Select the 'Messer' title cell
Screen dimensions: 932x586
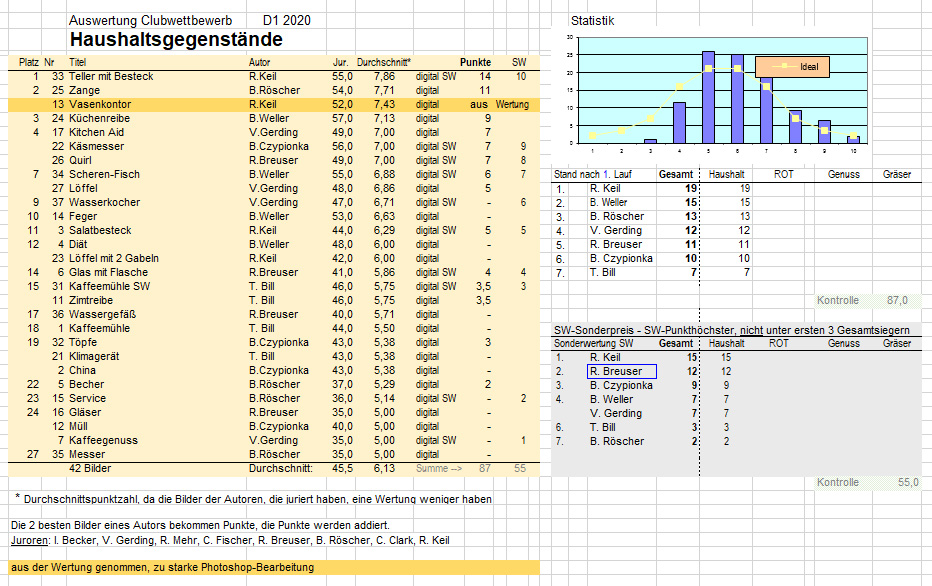87,454
